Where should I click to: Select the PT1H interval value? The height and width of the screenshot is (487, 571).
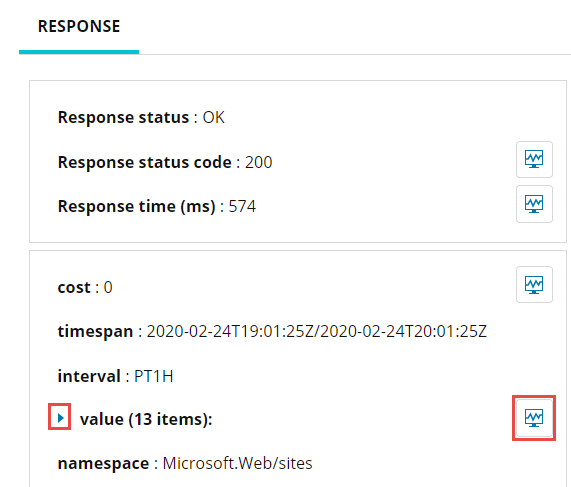click(154, 376)
